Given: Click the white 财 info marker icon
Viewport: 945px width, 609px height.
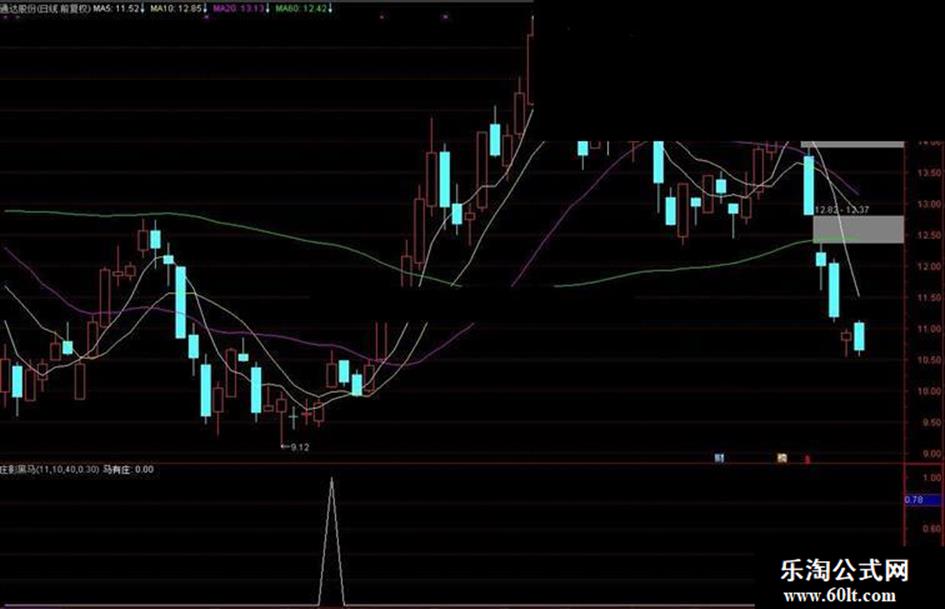Looking at the screenshot, I should point(718,458).
